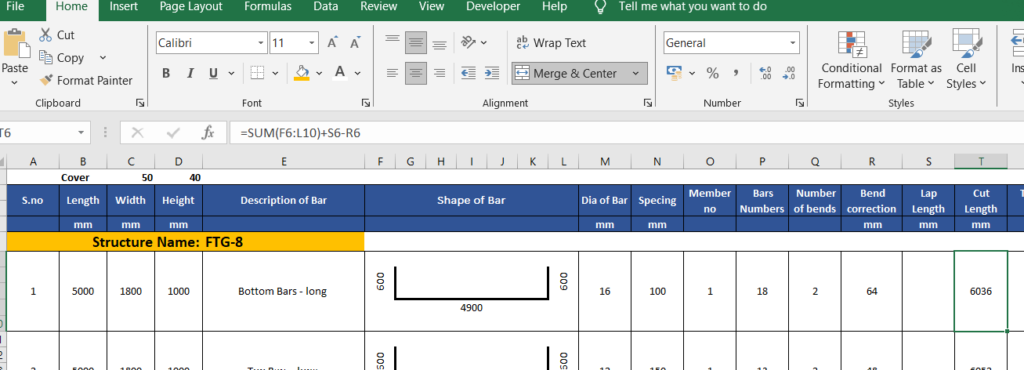Toggle Bold formatting

[166, 73]
